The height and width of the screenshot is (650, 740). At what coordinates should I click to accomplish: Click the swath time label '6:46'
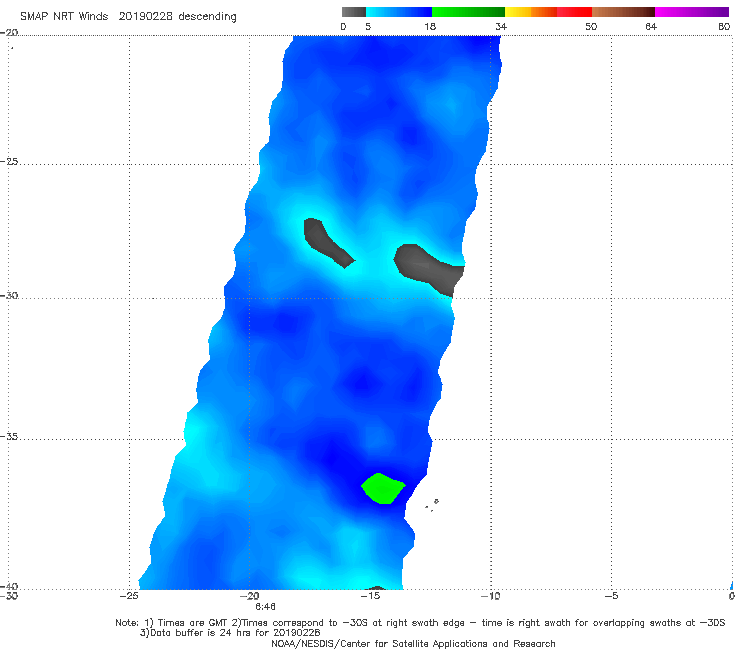click(265, 607)
